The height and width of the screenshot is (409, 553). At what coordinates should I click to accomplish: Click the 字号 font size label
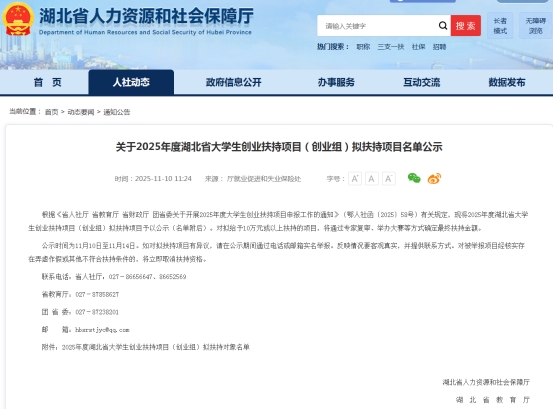335,179
